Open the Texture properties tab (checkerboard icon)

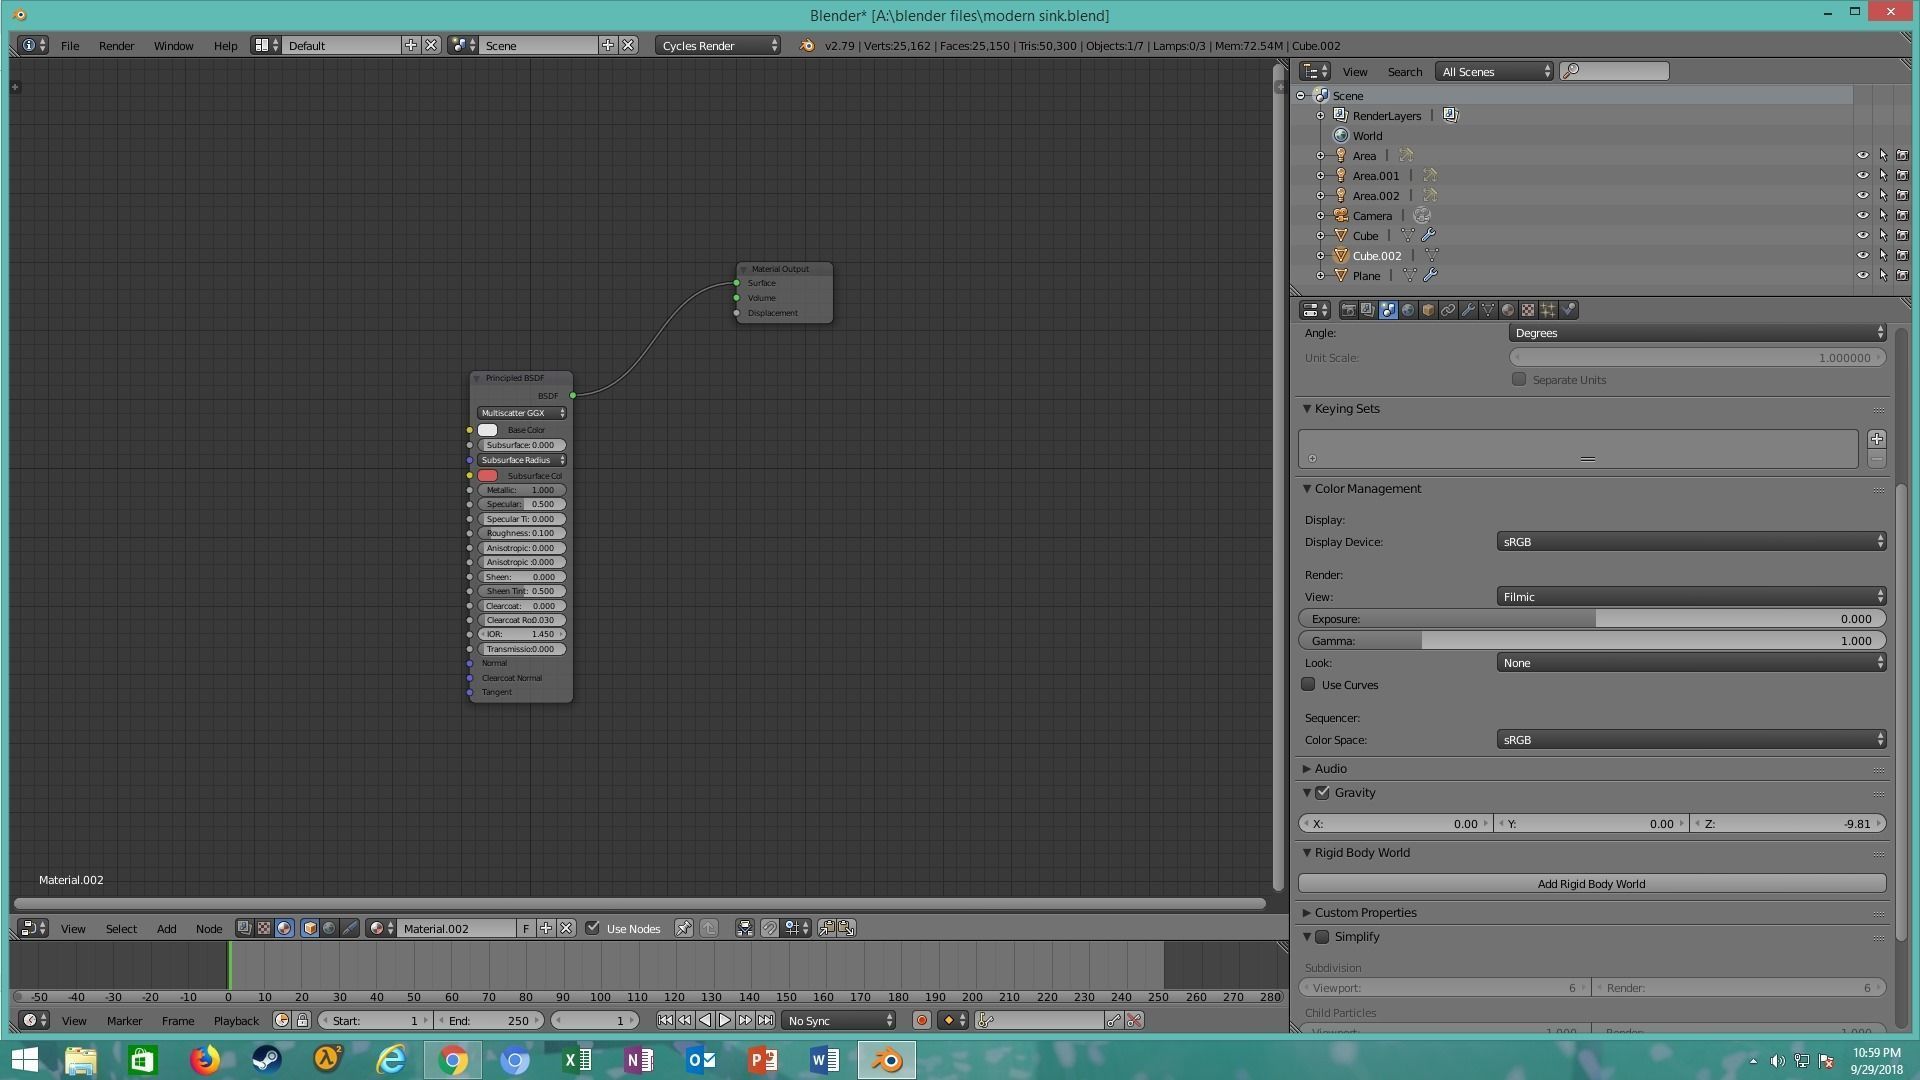click(1528, 310)
